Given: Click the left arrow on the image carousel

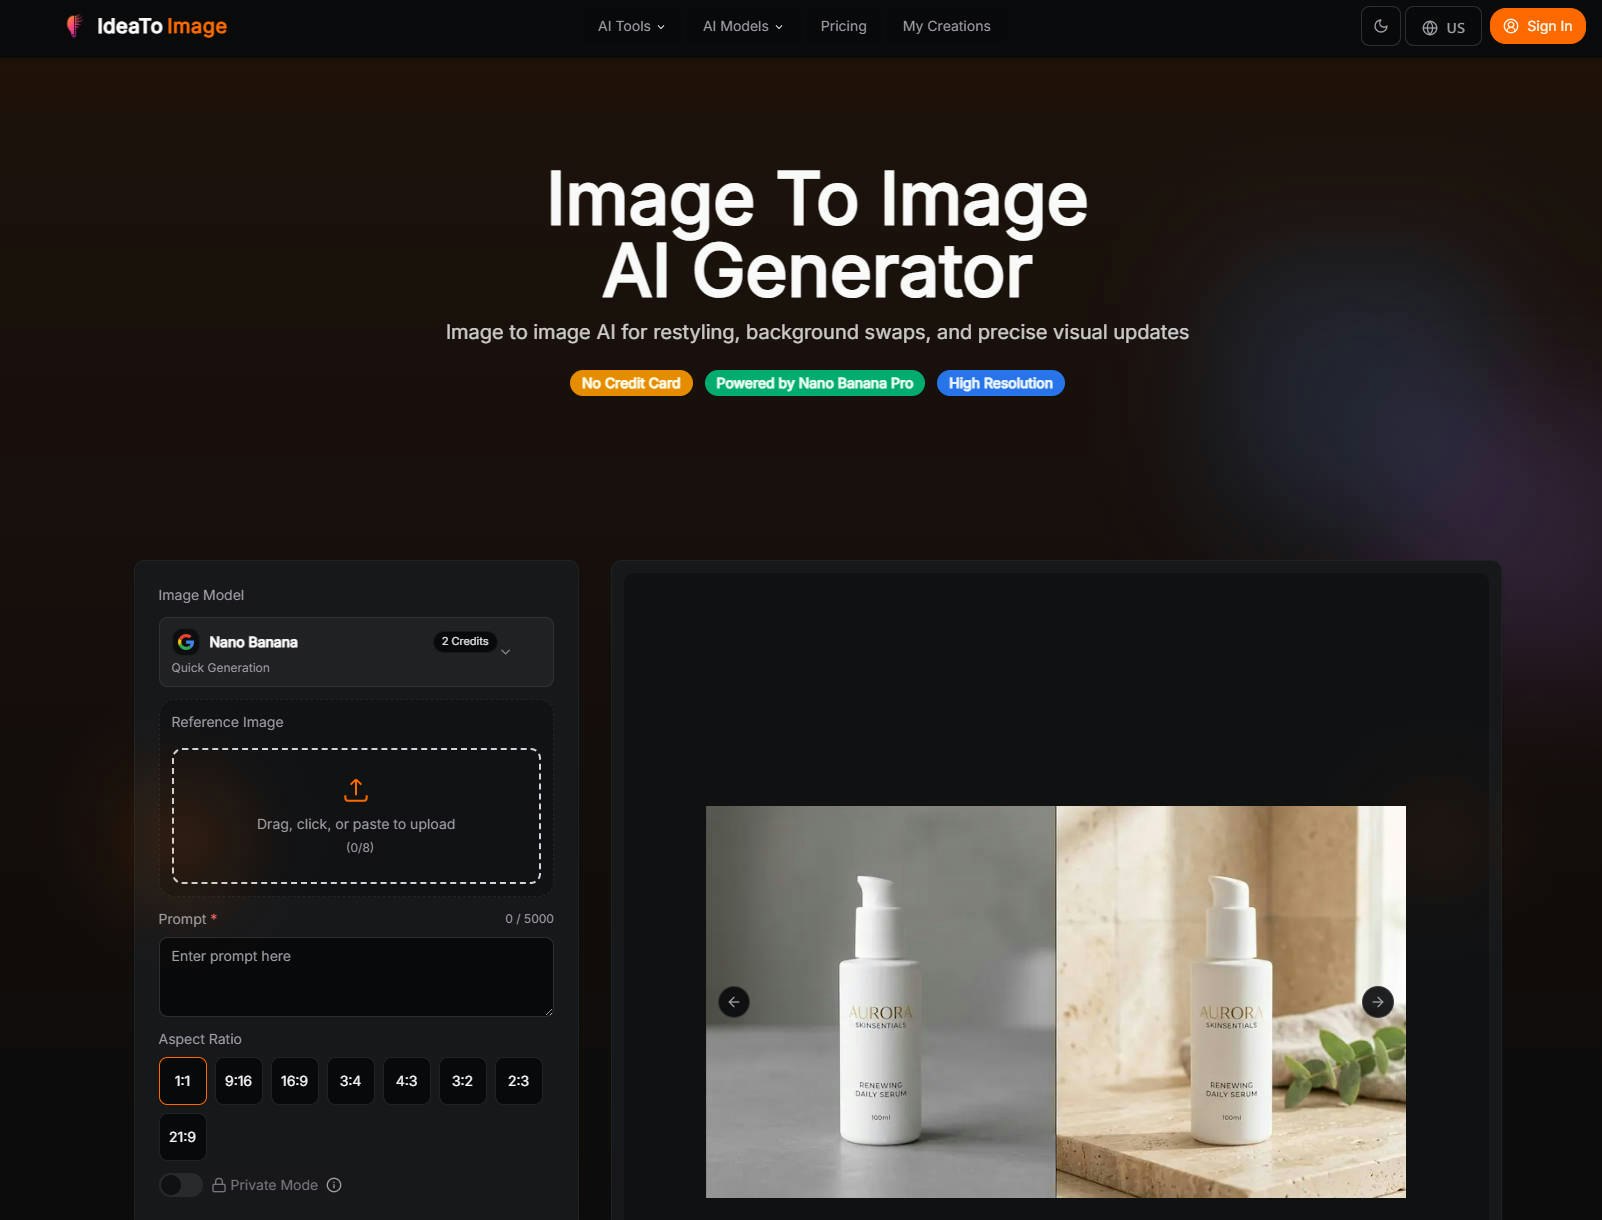Looking at the screenshot, I should tap(734, 1001).
